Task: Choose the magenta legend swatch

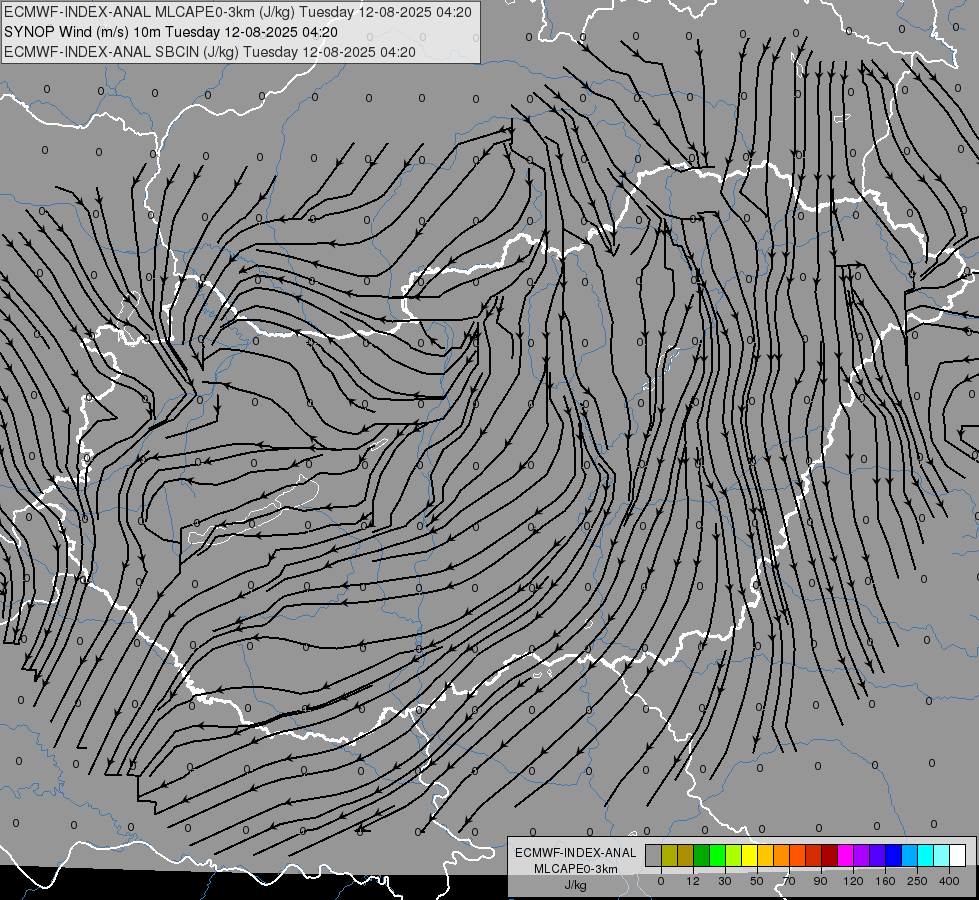Action: tap(845, 855)
